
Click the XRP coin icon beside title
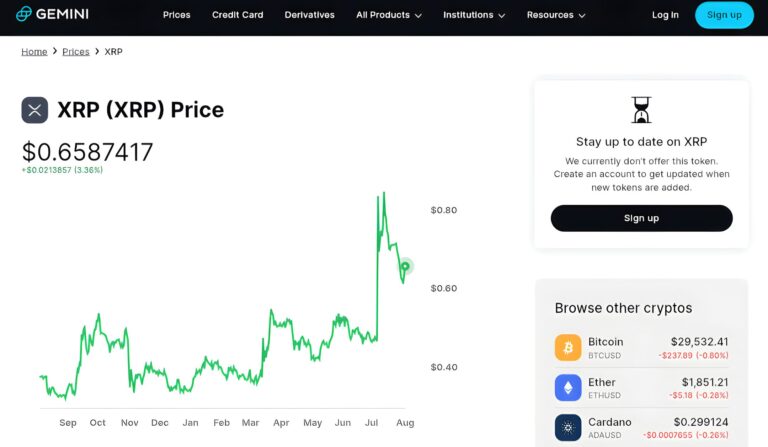[x=35, y=110]
